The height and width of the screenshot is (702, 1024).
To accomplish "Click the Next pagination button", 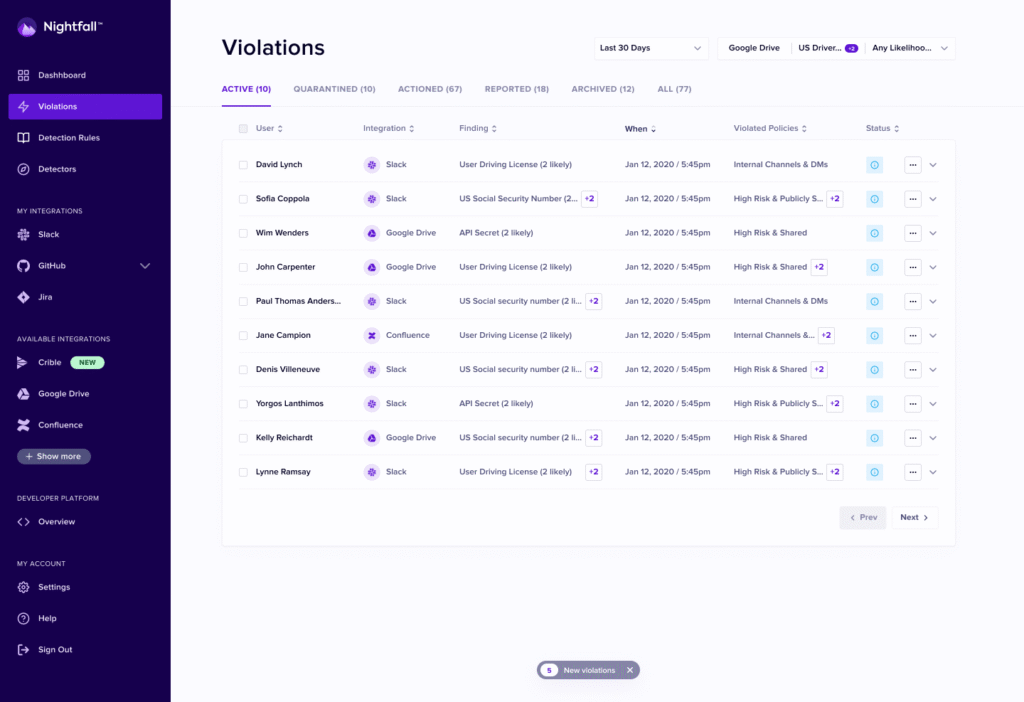I will click(x=914, y=518).
